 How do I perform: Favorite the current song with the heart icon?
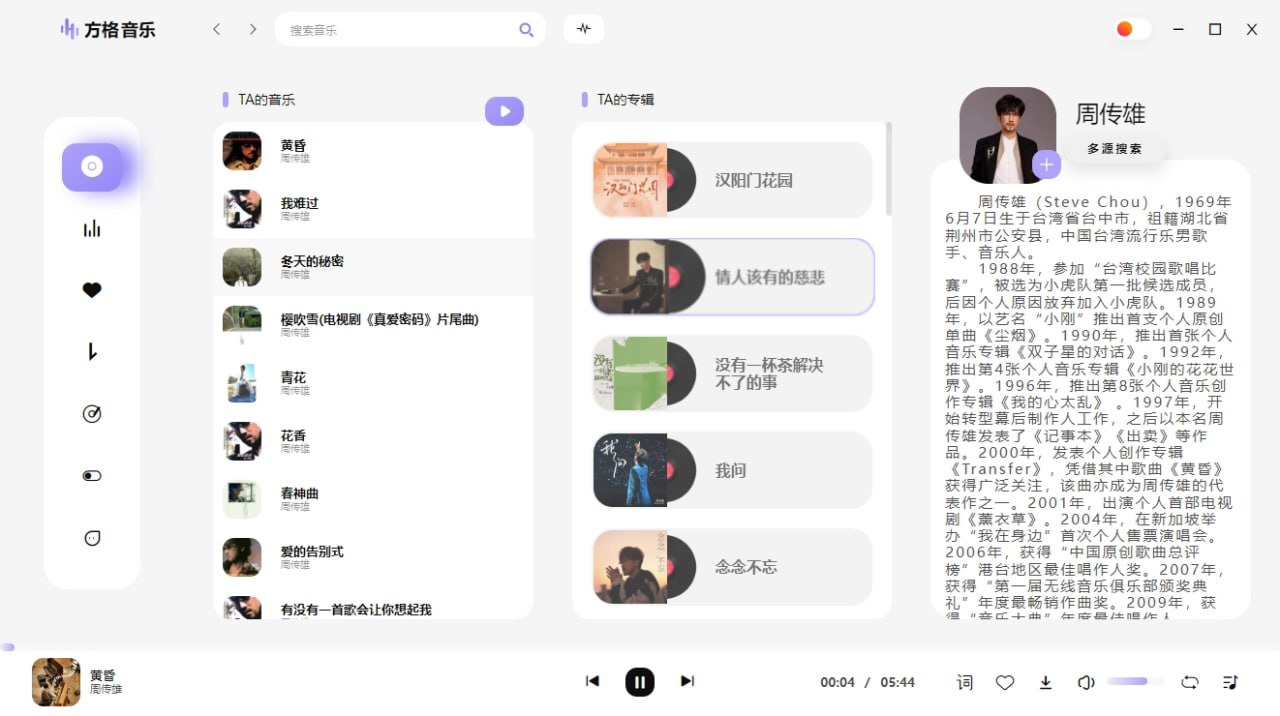pyautogui.click(x=1005, y=681)
